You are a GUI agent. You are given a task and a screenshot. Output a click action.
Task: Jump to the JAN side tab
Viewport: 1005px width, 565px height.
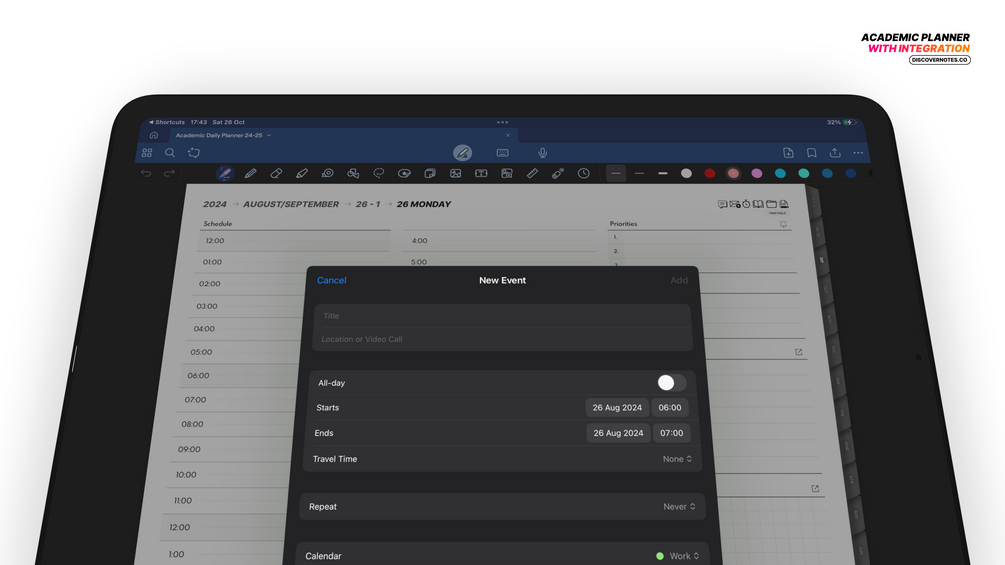838,381
